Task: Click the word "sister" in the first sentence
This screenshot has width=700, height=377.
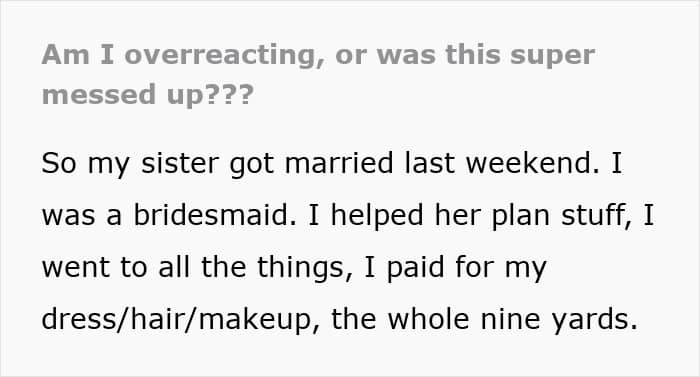Action: pyautogui.click(x=180, y=163)
